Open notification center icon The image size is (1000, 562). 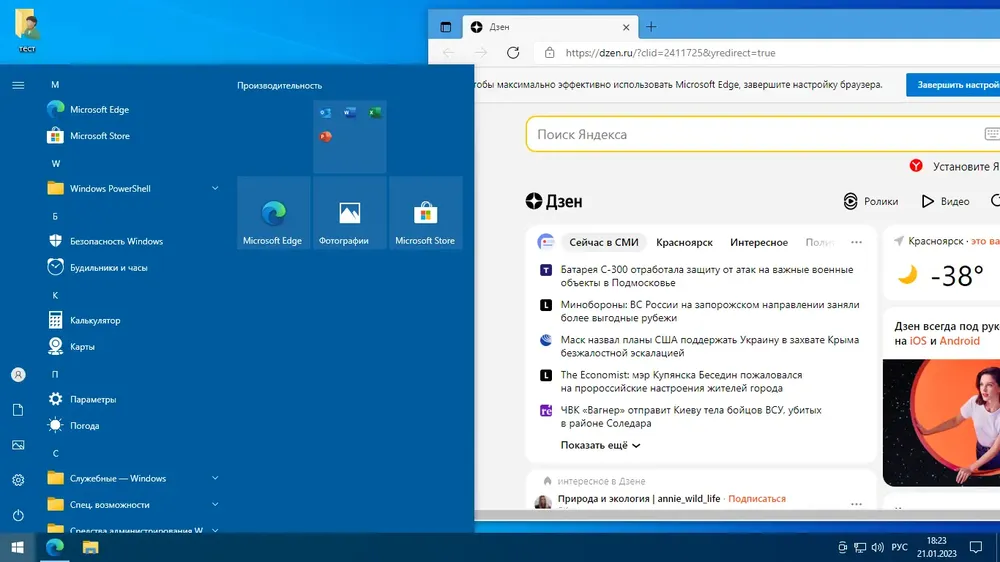pyautogui.click(x=976, y=547)
